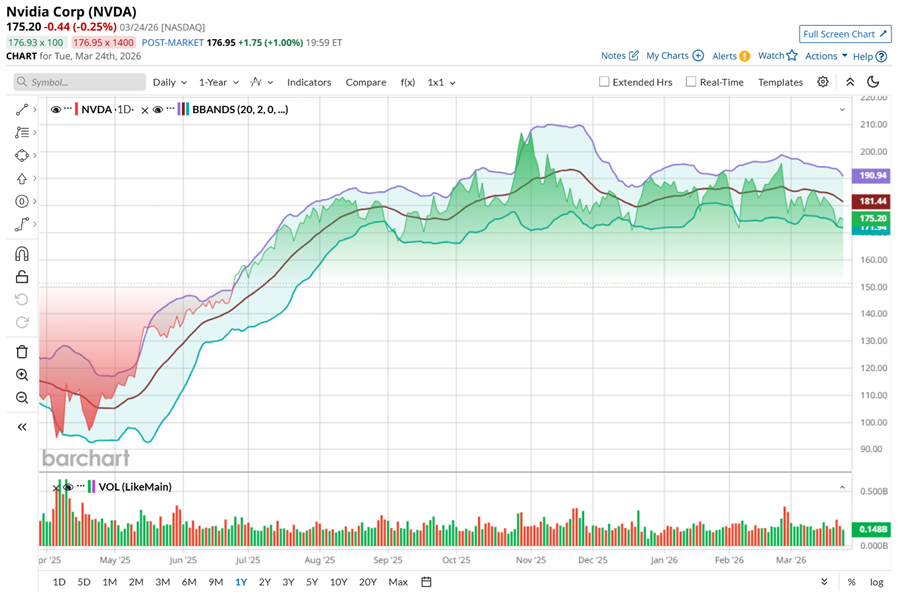Switch to dark mode moon icon

point(873,82)
